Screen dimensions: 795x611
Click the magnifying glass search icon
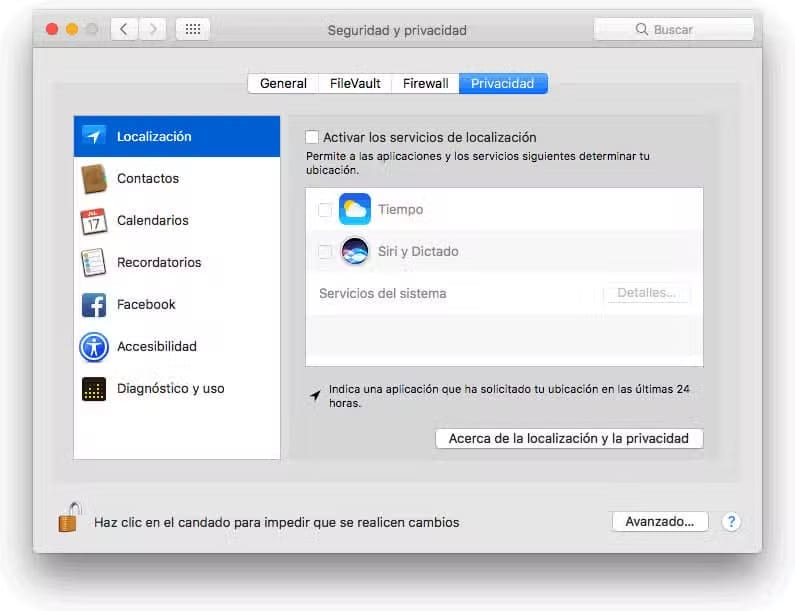coord(642,29)
